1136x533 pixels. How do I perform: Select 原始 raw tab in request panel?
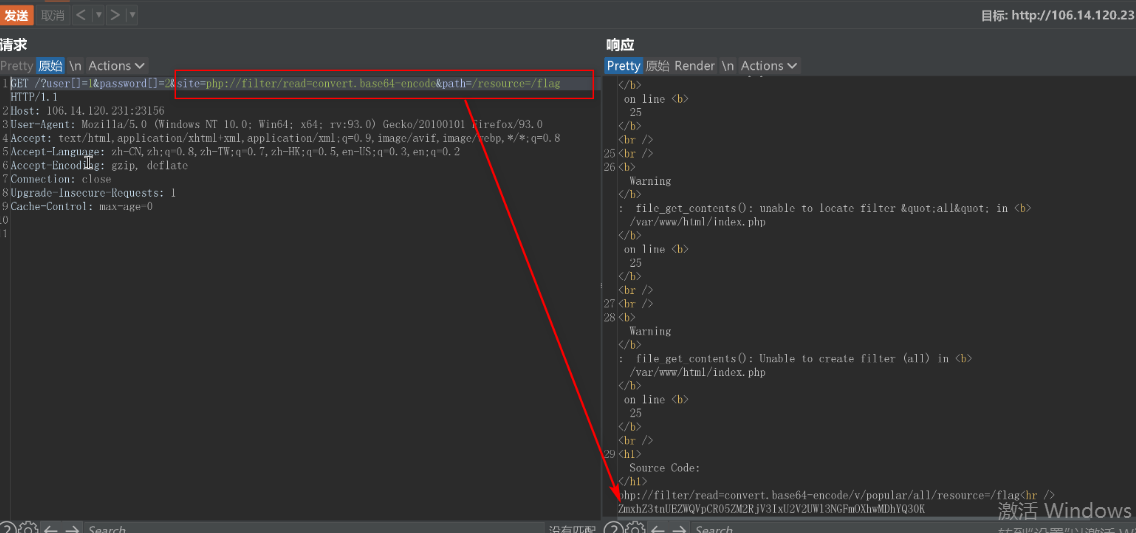pyautogui.click(x=50, y=66)
